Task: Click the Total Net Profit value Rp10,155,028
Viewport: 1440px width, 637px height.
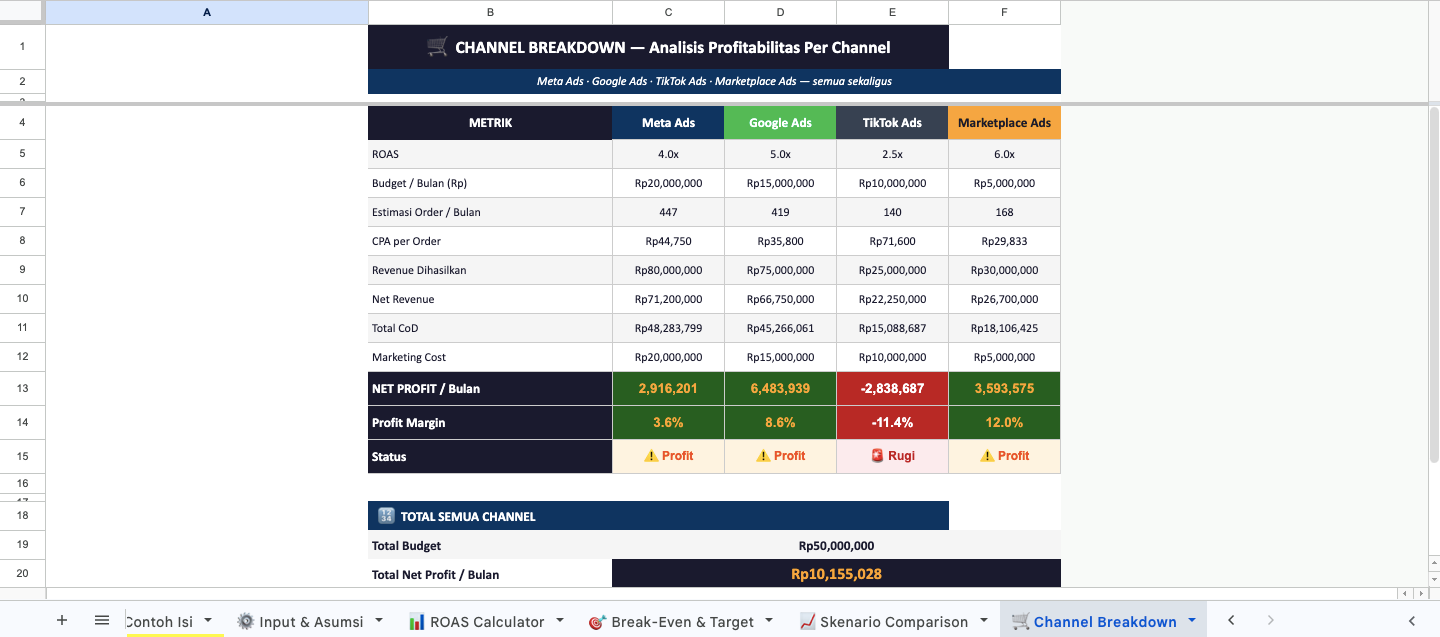Action: [836, 574]
